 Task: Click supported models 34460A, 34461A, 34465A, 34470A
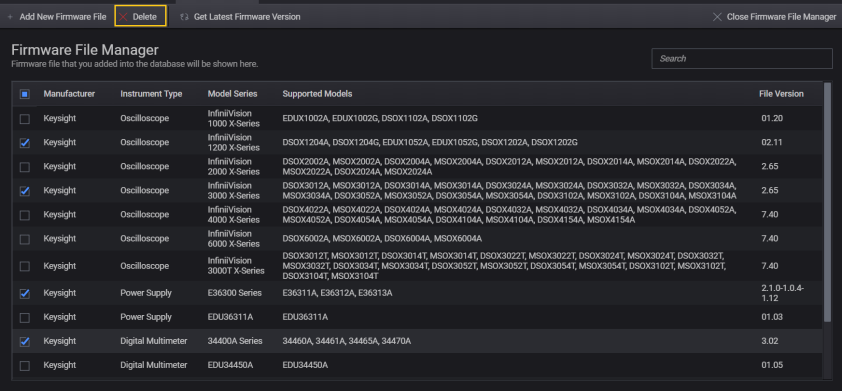pyautogui.click(x=347, y=341)
